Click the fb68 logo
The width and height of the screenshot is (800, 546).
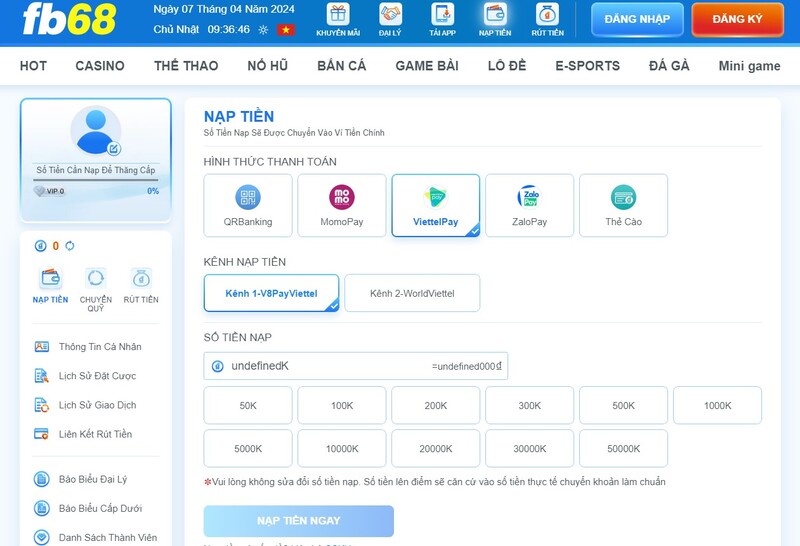pos(69,19)
